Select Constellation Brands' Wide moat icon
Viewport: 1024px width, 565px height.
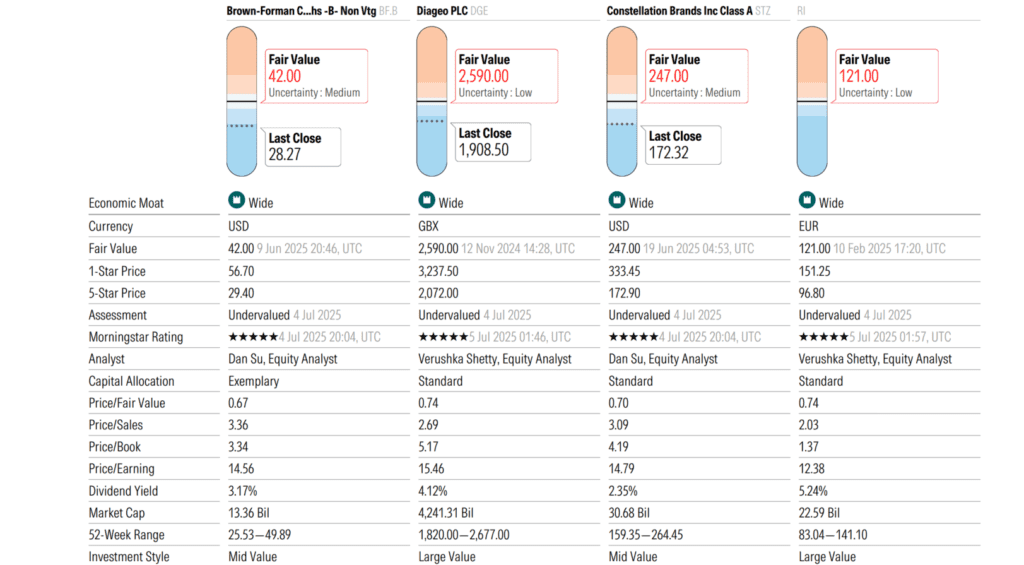[x=617, y=201]
